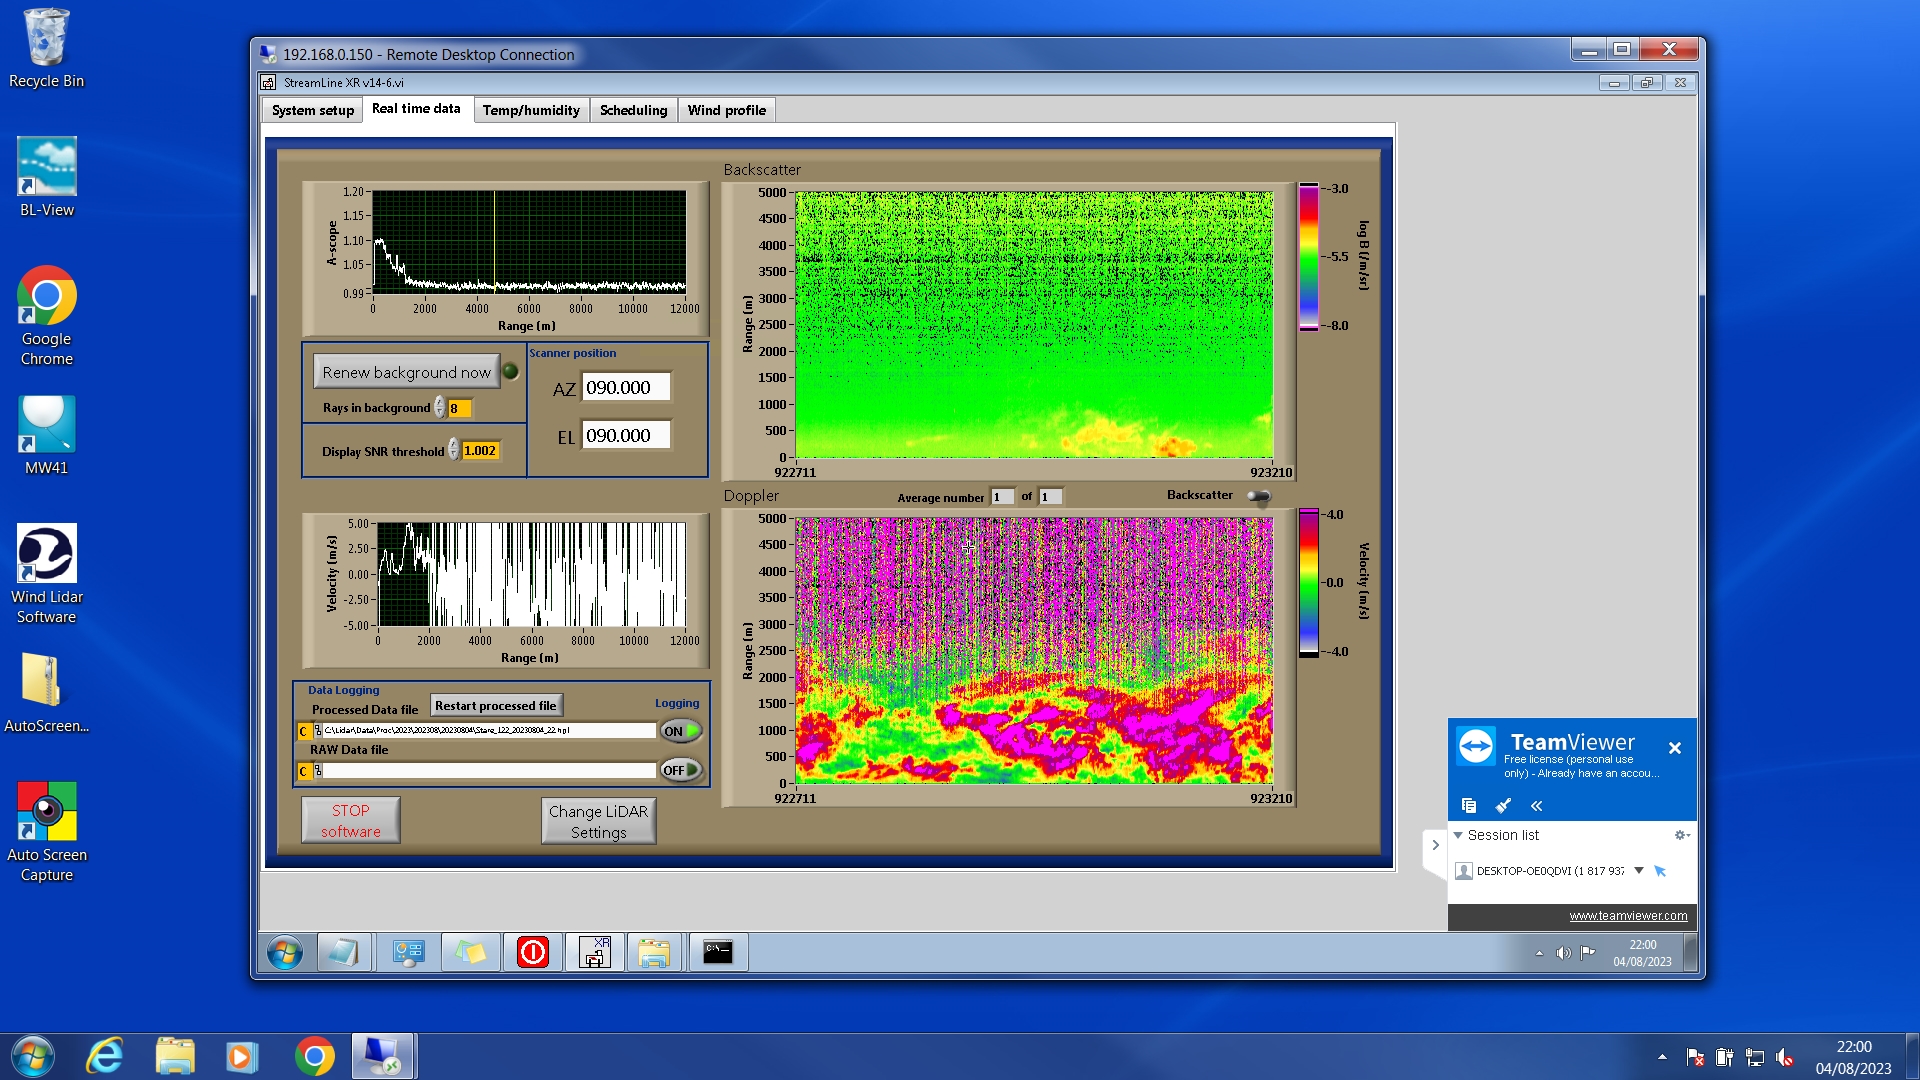Click the red power icon in the remote taskbar
Image resolution: width=1920 pixels, height=1080 pixels.
click(x=532, y=953)
